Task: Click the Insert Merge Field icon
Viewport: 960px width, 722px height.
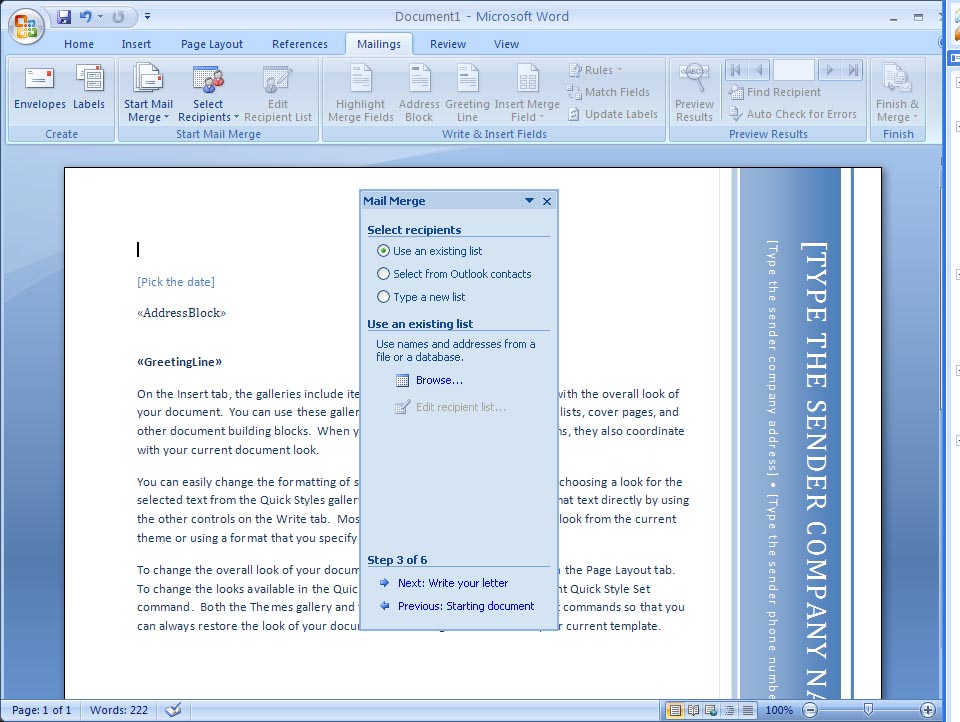Action: coord(527,78)
